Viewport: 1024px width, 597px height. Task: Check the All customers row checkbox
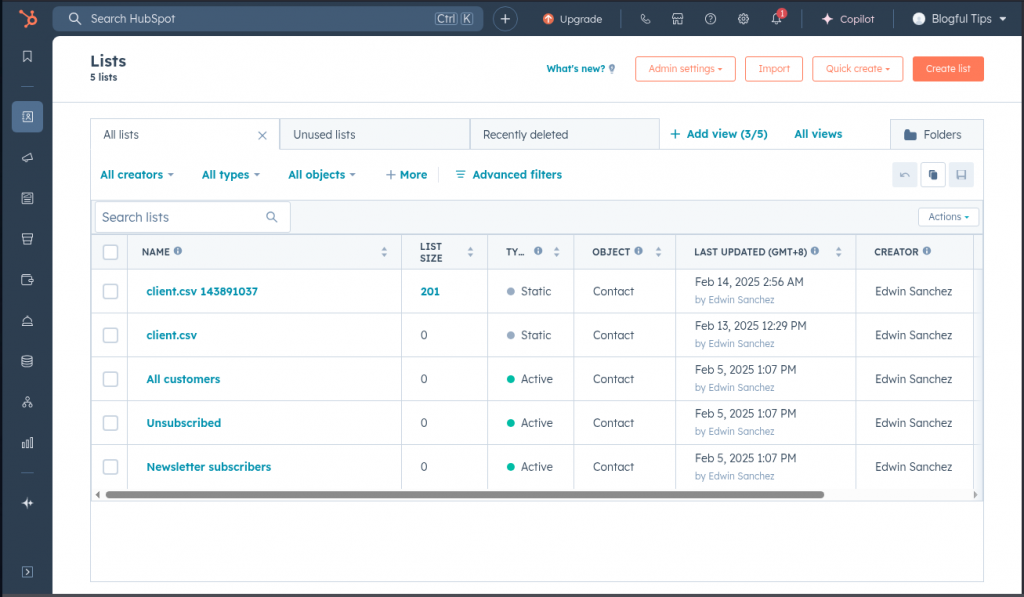coord(110,379)
